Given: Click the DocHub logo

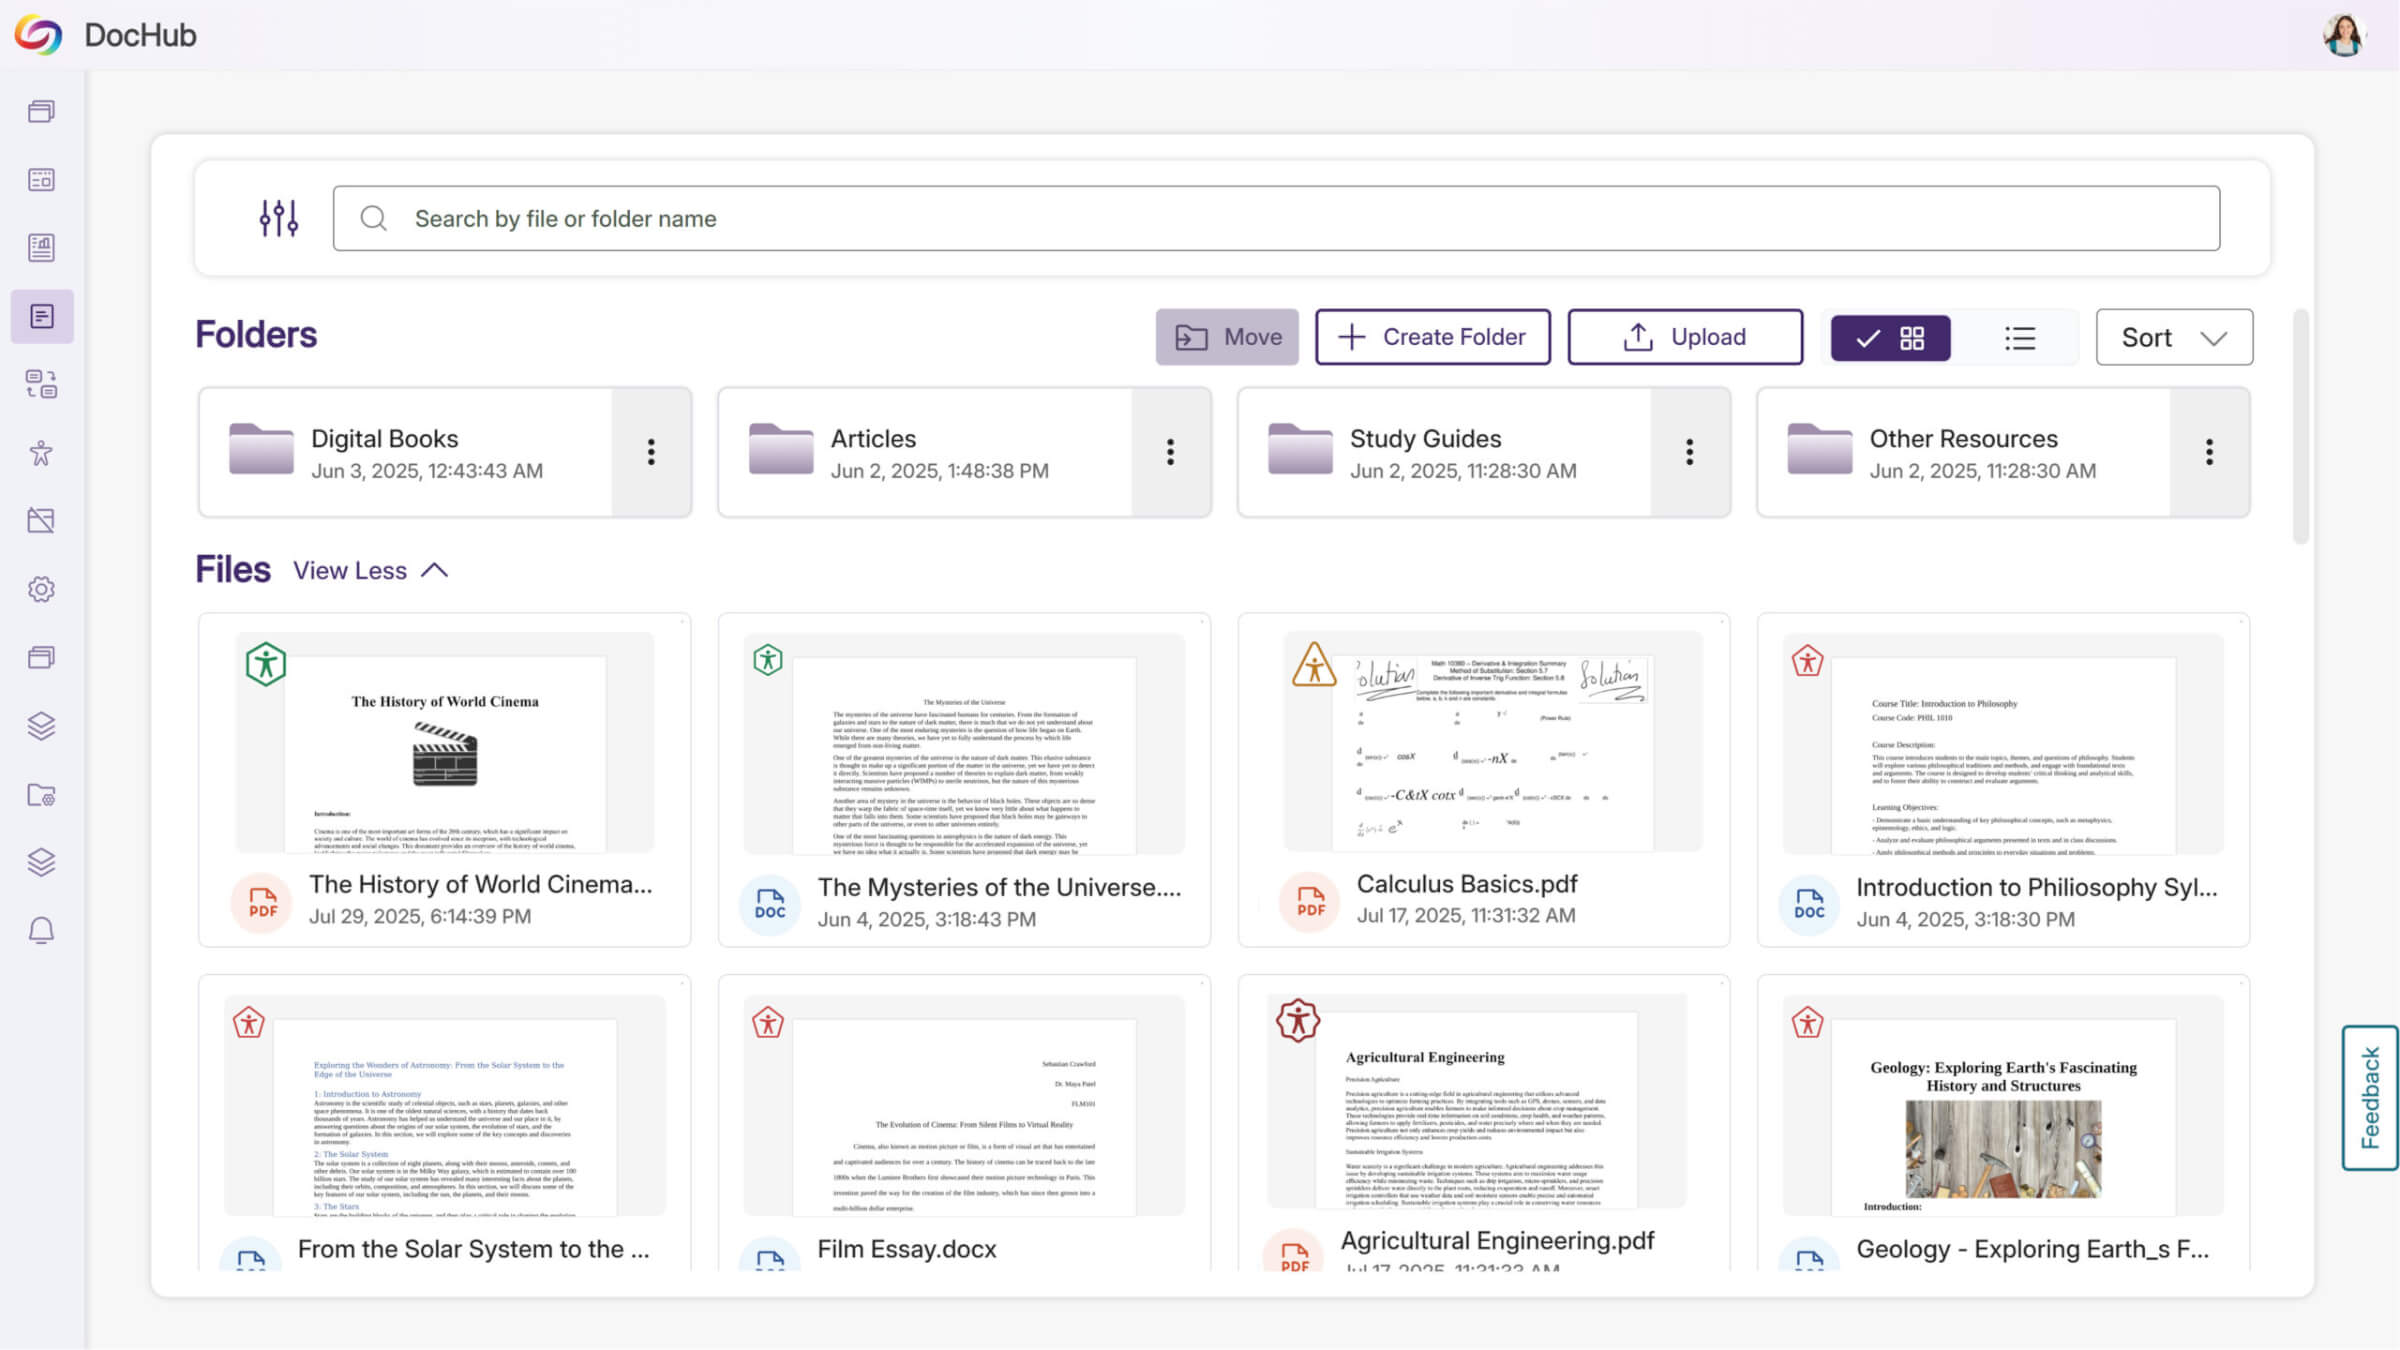Looking at the screenshot, I should [x=38, y=35].
